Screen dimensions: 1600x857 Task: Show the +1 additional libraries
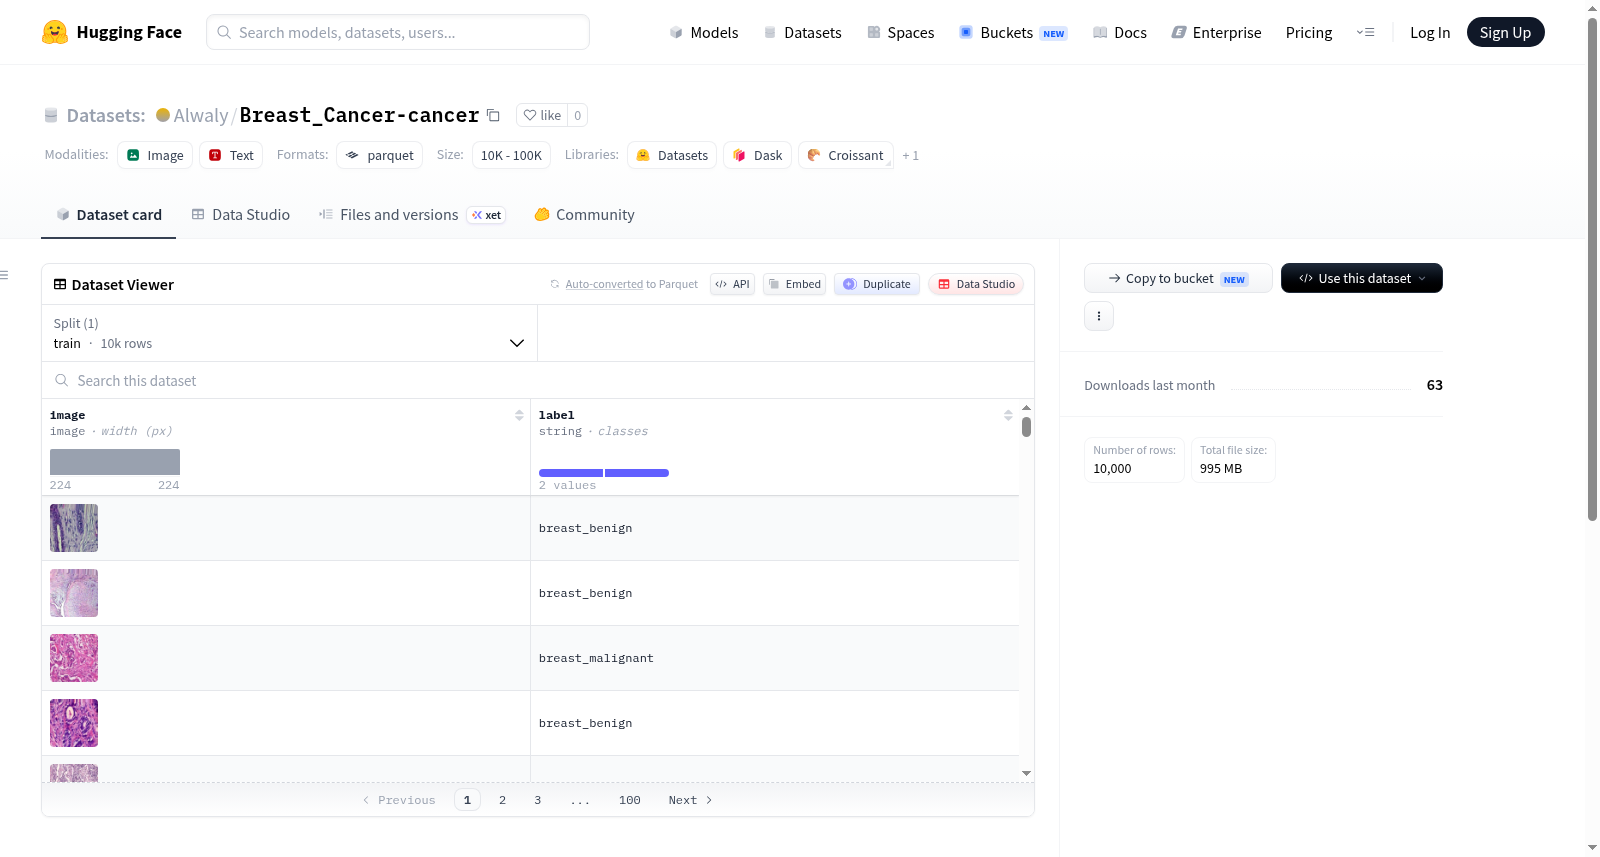click(x=910, y=155)
